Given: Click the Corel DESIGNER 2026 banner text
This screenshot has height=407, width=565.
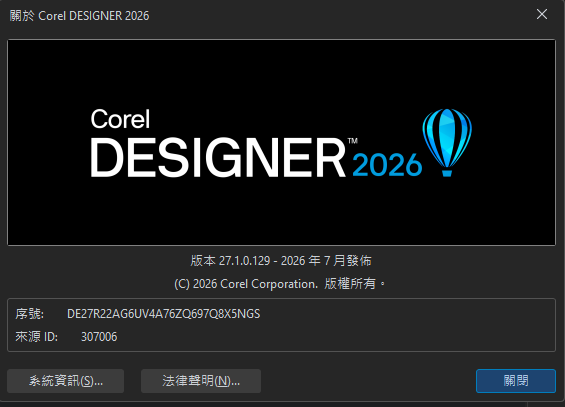Looking at the screenshot, I should tap(256, 144).
